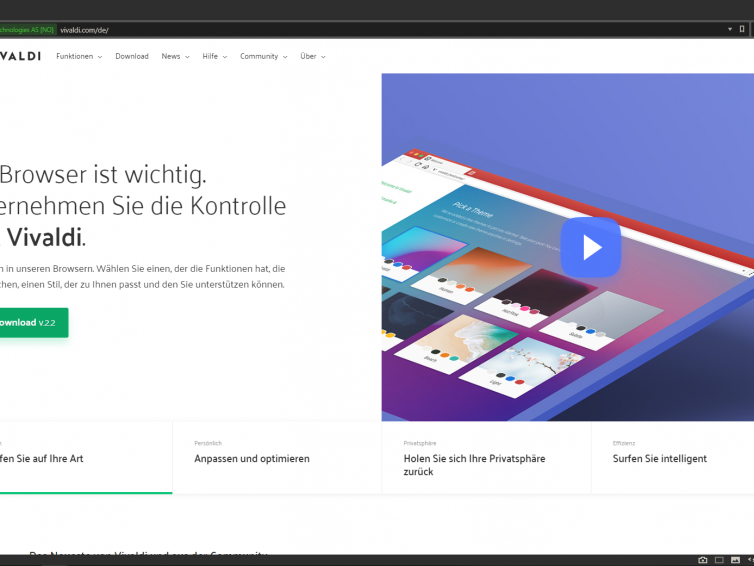Select the 'Anpassen und optimieren' tab
The height and width of the screenshot is (566, 754).
click(277, 458)
